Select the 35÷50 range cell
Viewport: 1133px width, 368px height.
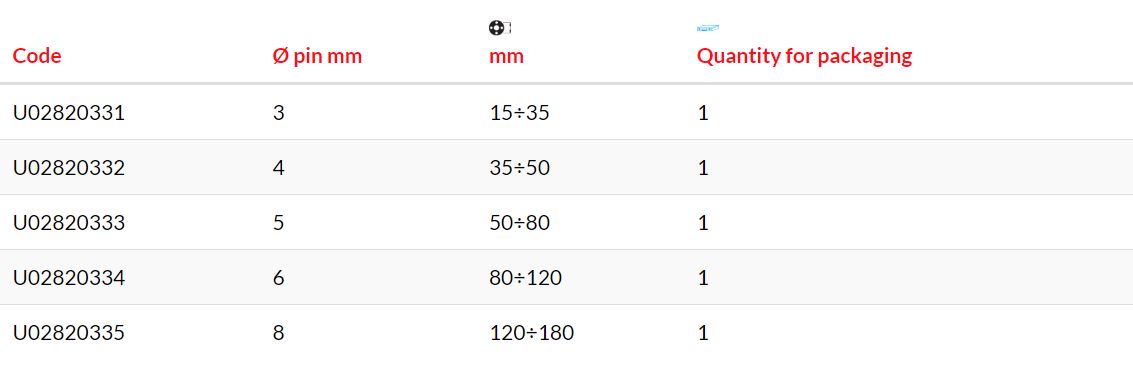pyautogui.click(x=520, y=168)
